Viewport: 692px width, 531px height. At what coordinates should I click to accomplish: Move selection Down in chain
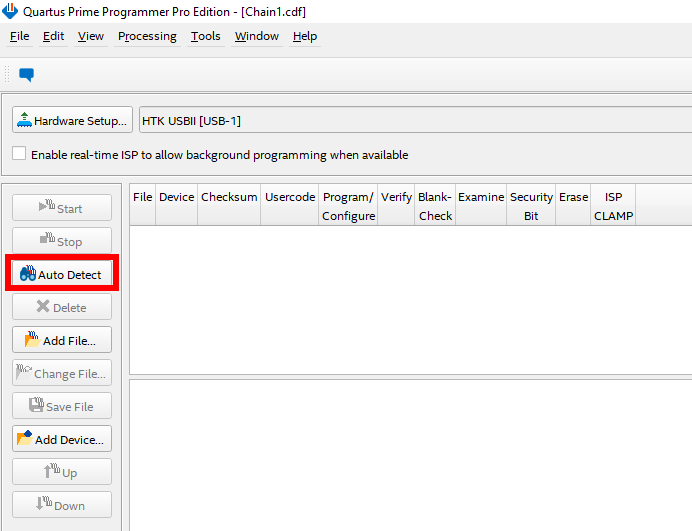click(x=62, y=505)
